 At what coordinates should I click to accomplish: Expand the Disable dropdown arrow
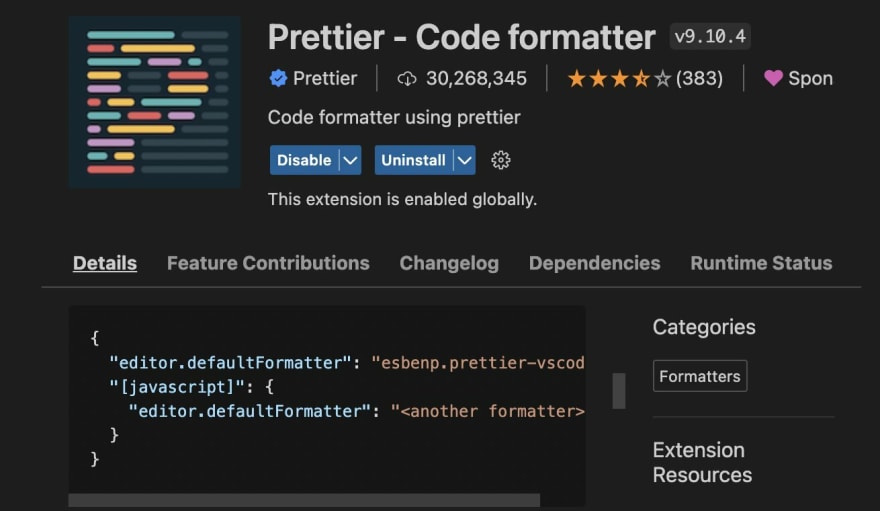click(350, 160)
